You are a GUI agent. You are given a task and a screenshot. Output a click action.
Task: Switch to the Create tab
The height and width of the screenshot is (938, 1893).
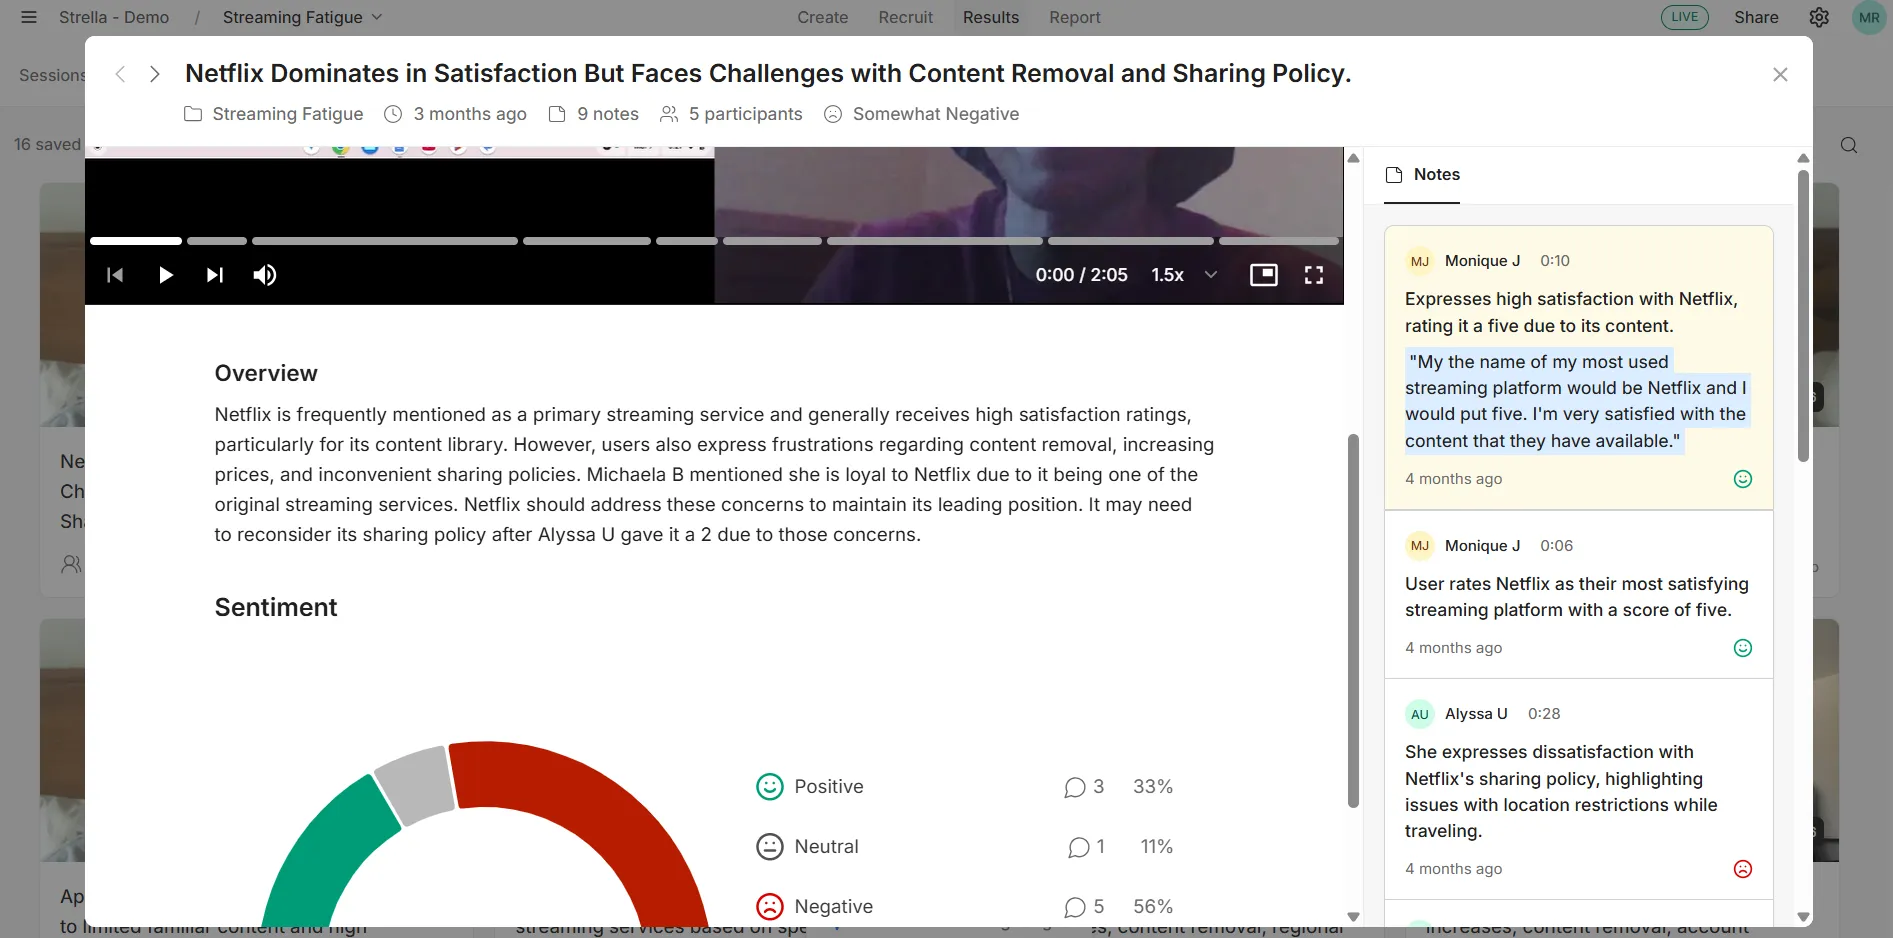(823, 17)
